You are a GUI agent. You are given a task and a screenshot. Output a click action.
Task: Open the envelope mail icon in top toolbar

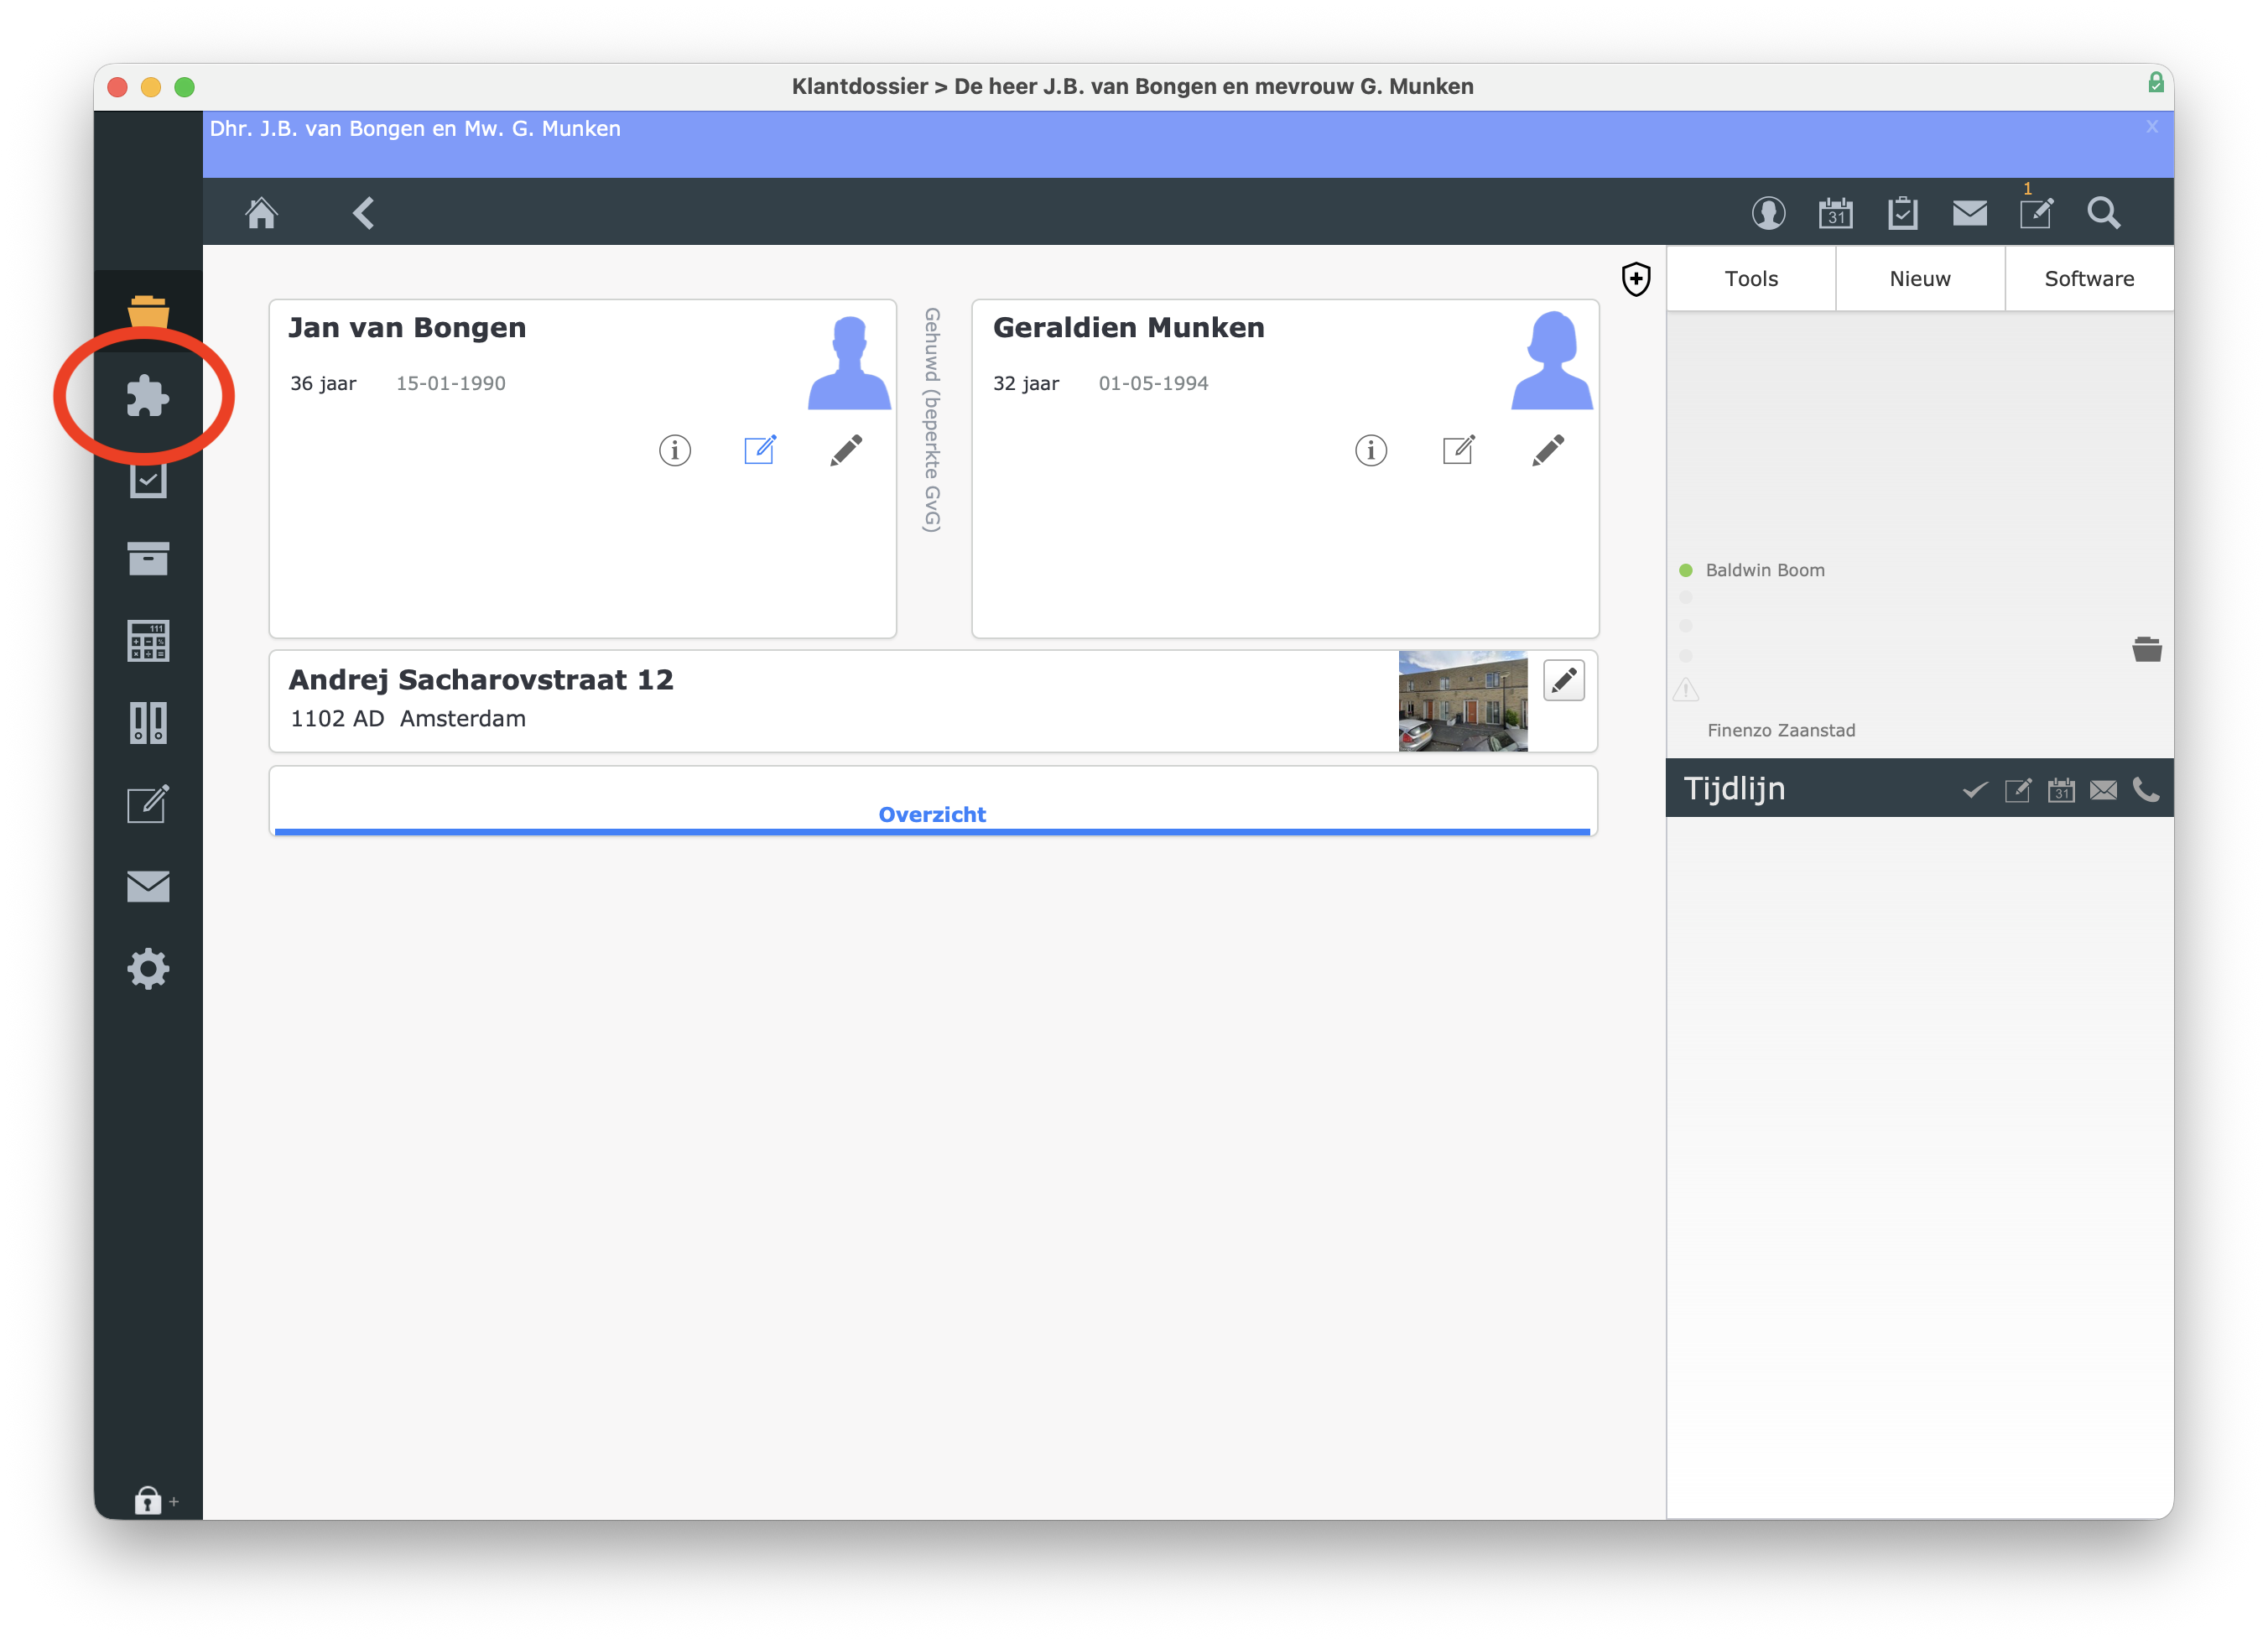coord(1969,213)
